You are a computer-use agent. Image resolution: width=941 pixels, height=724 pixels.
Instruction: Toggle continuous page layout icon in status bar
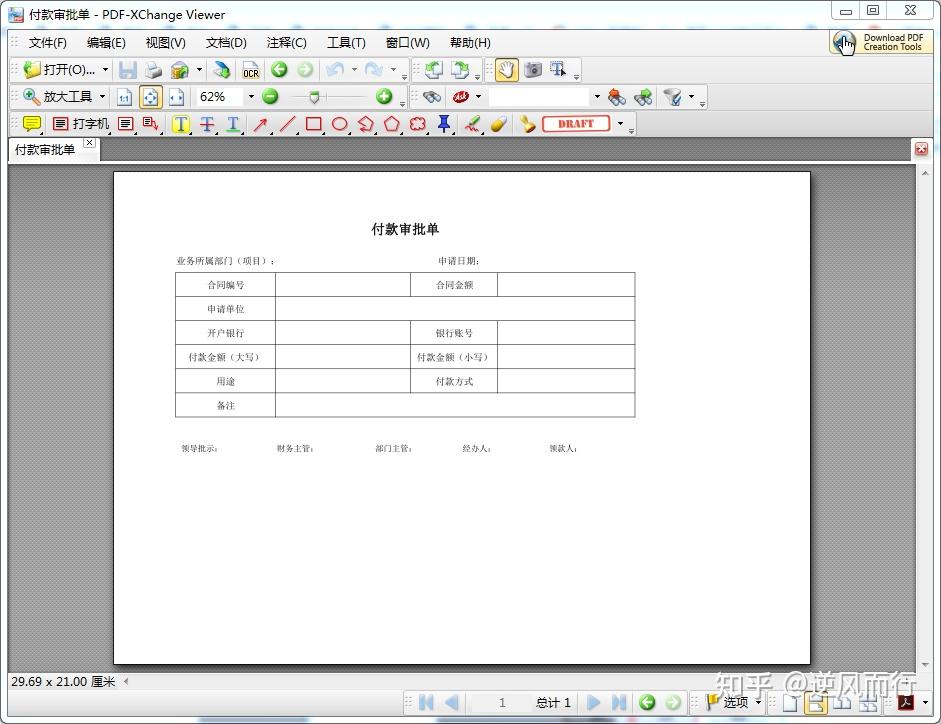click(x=816, y=702)
